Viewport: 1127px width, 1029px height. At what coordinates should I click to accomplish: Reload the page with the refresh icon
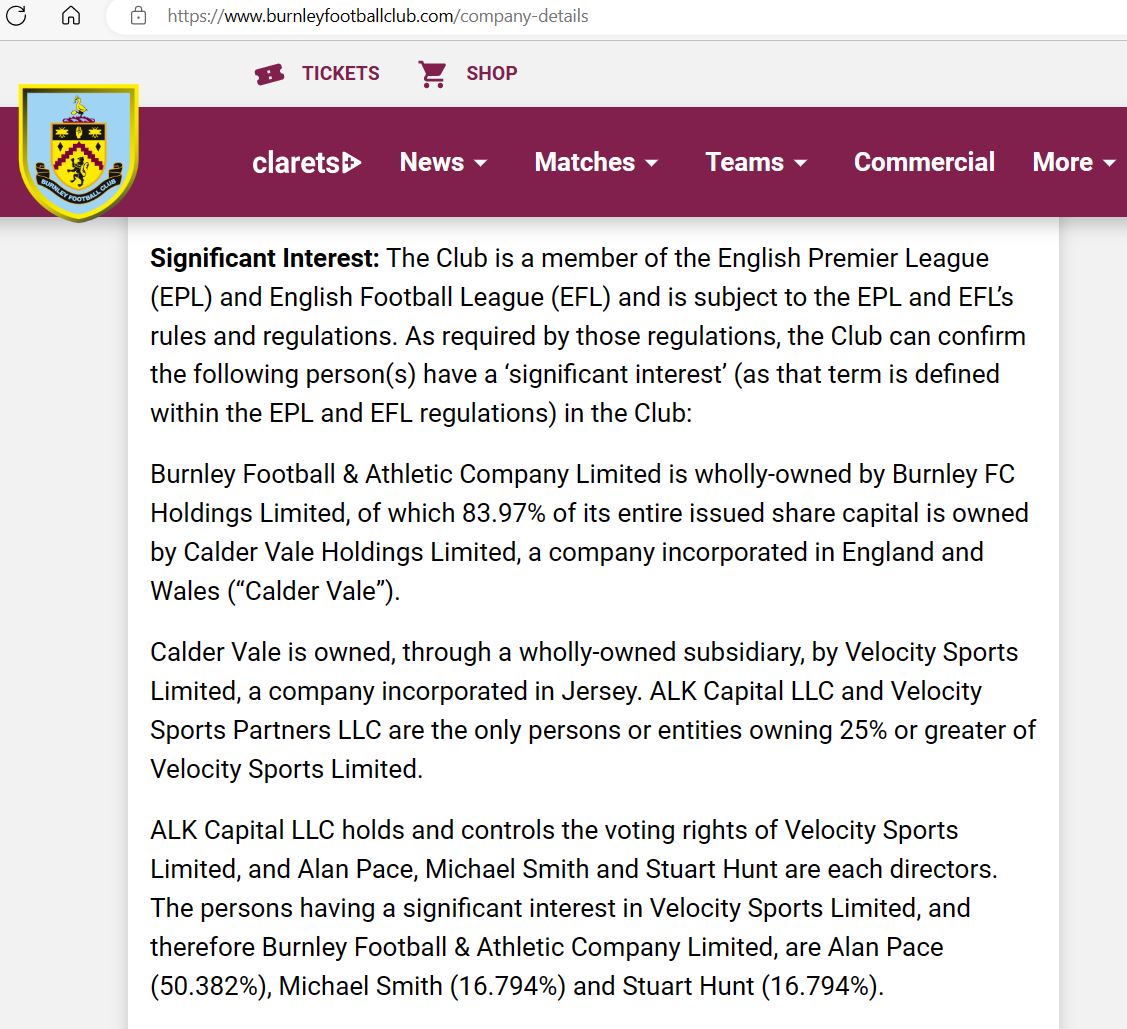click(17, 16)
